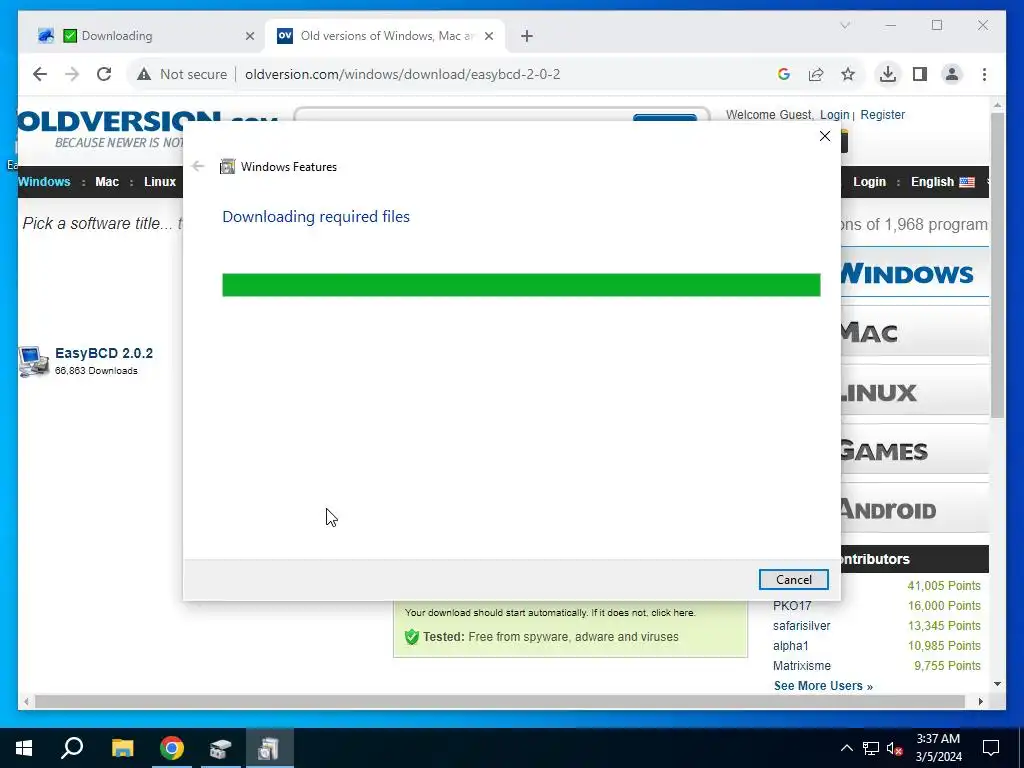The width and height of the screenshot is (1024, 768).
Task: Open the Register link
Action: click(882, 115)
